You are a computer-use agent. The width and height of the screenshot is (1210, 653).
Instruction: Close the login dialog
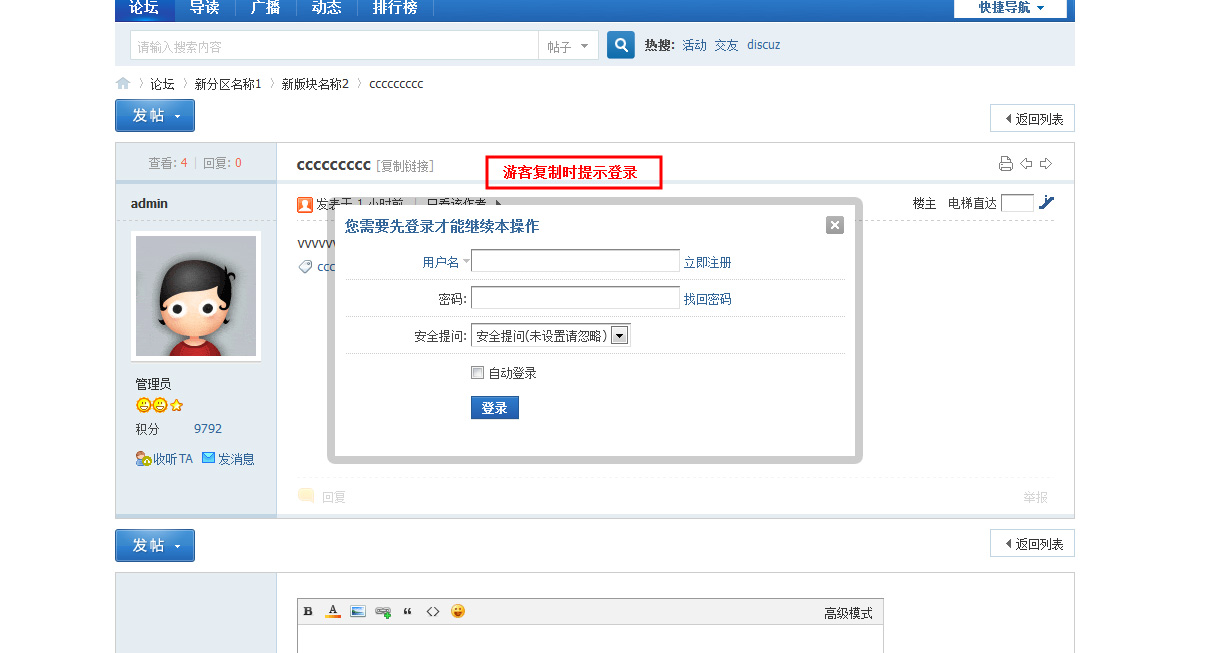click(835, 225)
